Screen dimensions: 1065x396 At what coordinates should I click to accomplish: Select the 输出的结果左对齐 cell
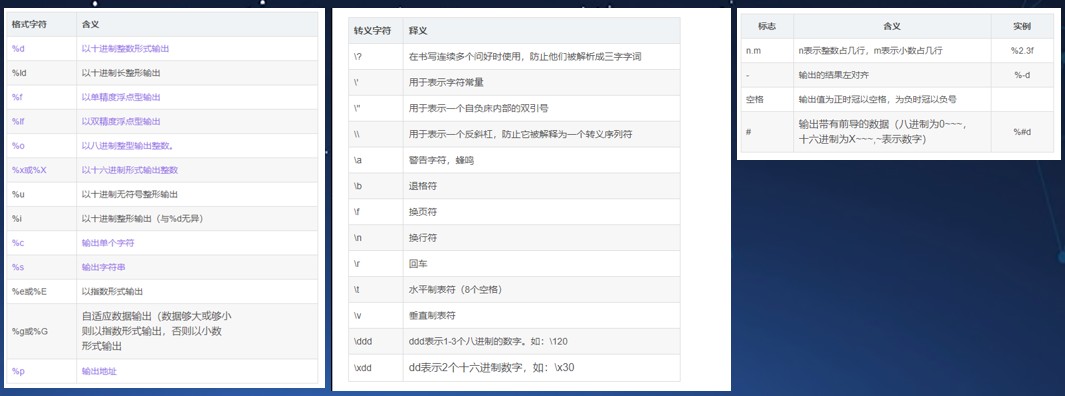(x=892, y=75)
